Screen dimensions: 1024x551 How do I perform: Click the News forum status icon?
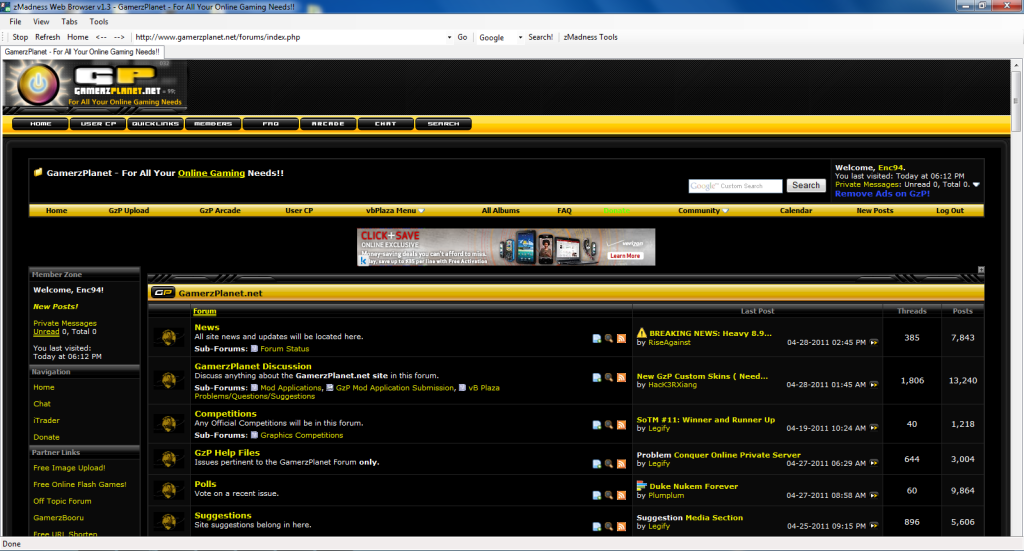pos(169,338)
